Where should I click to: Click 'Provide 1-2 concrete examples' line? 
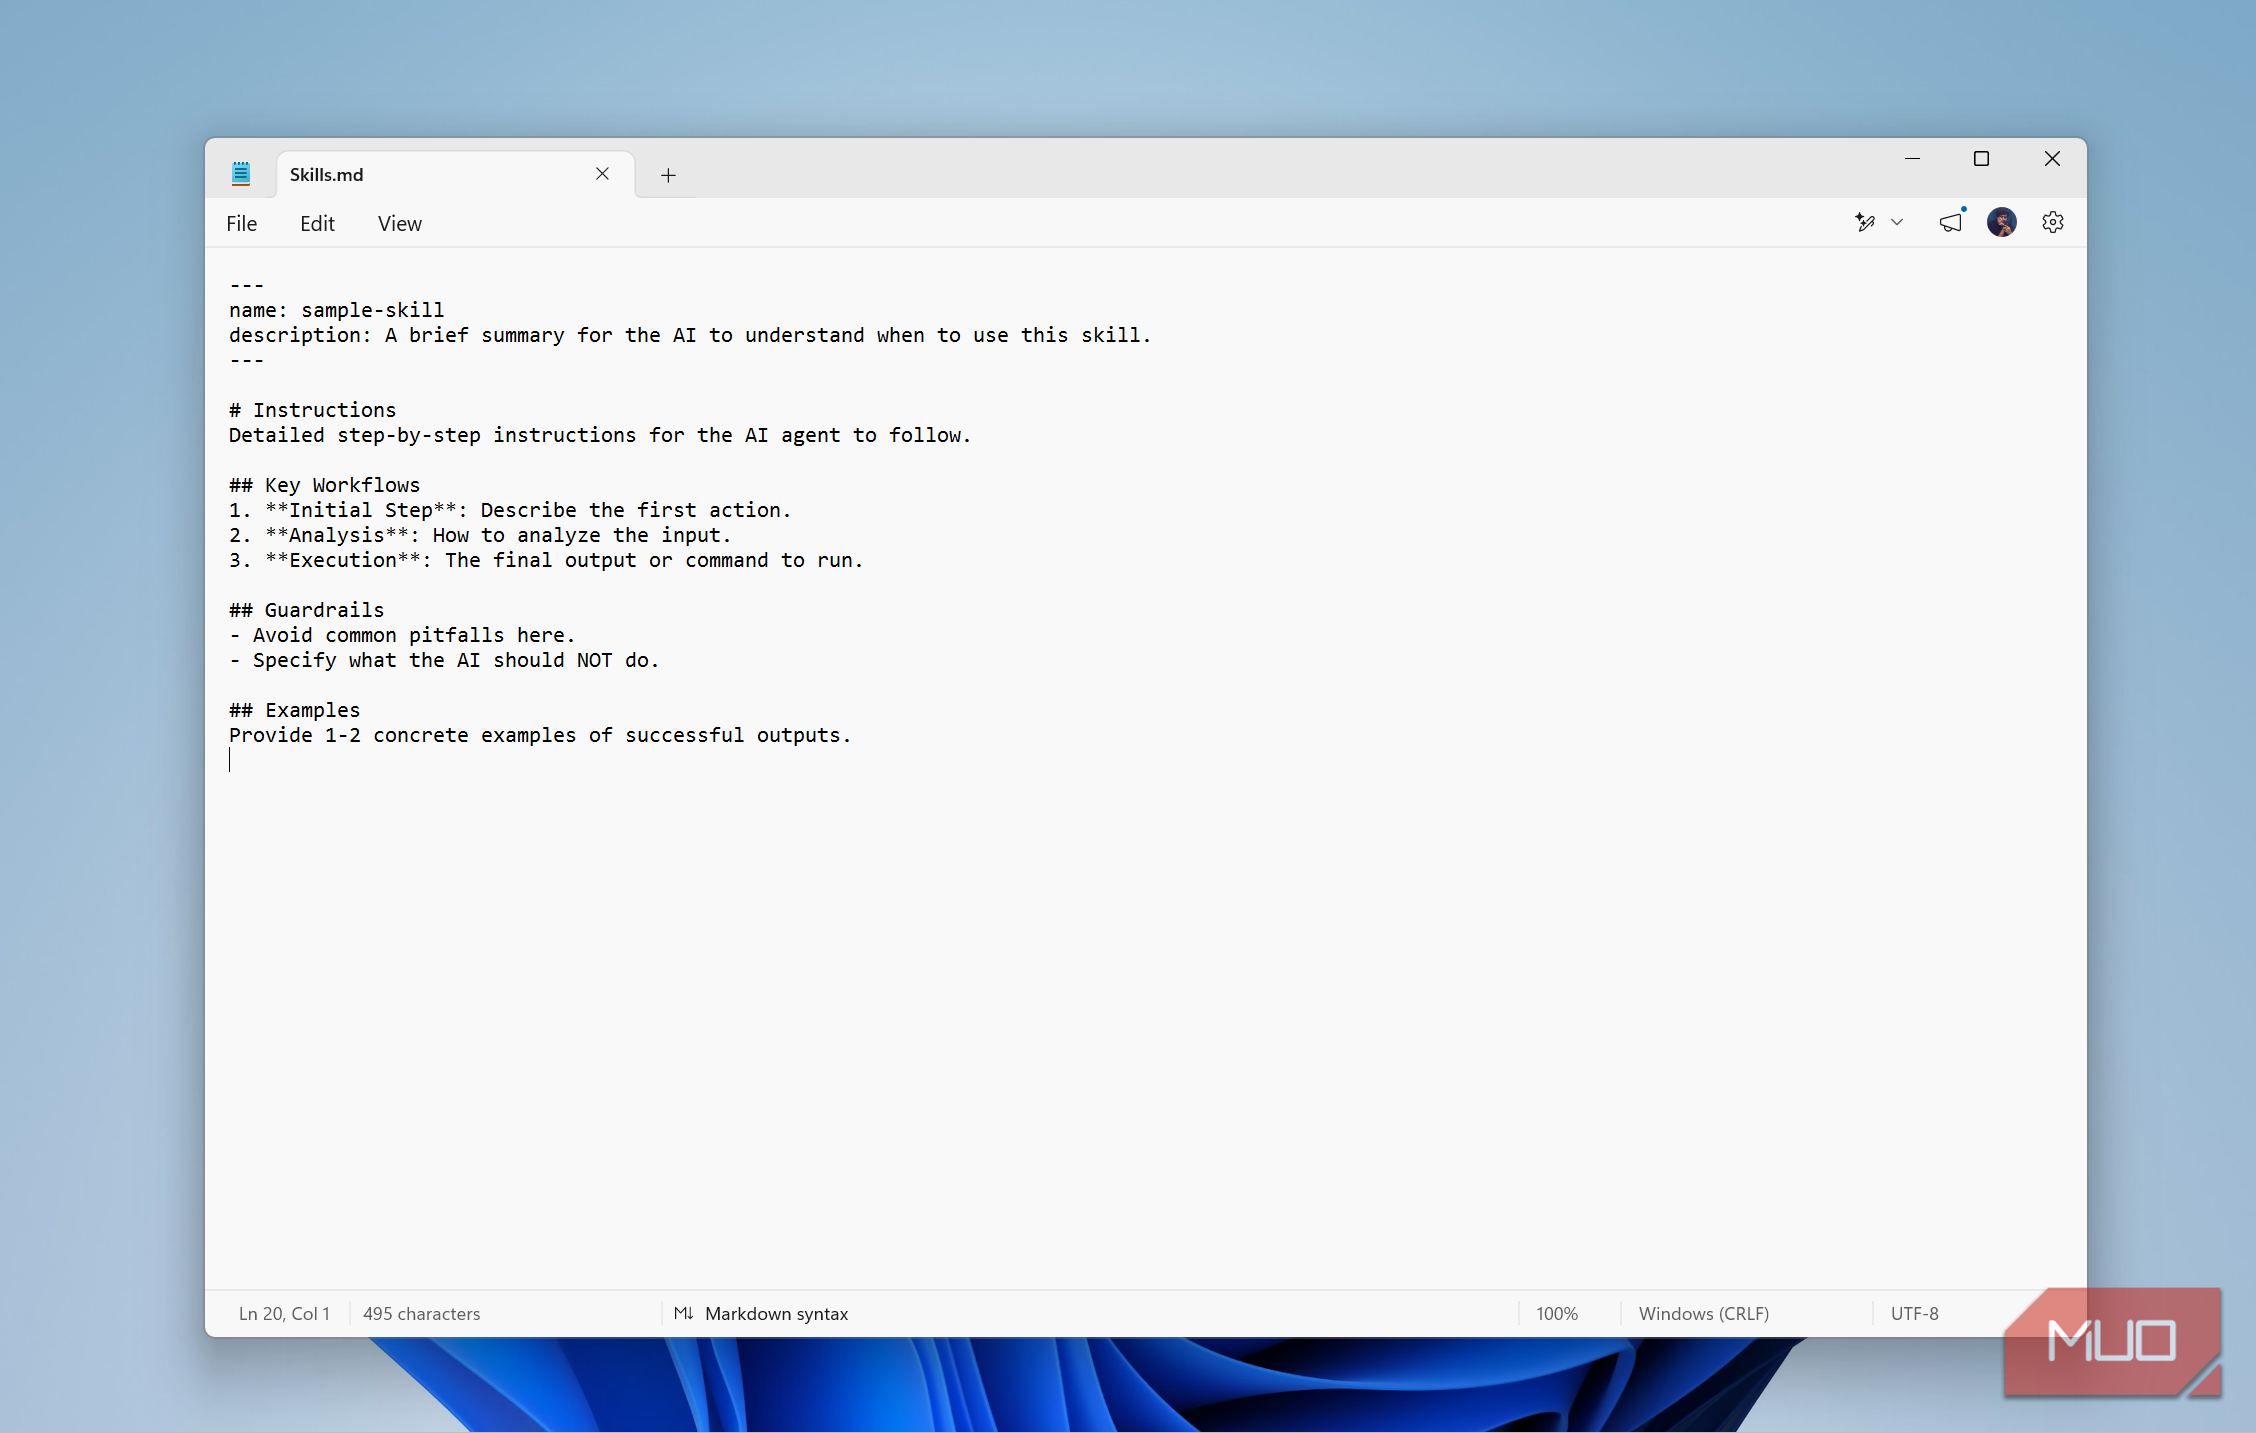[x=540, y=735]
